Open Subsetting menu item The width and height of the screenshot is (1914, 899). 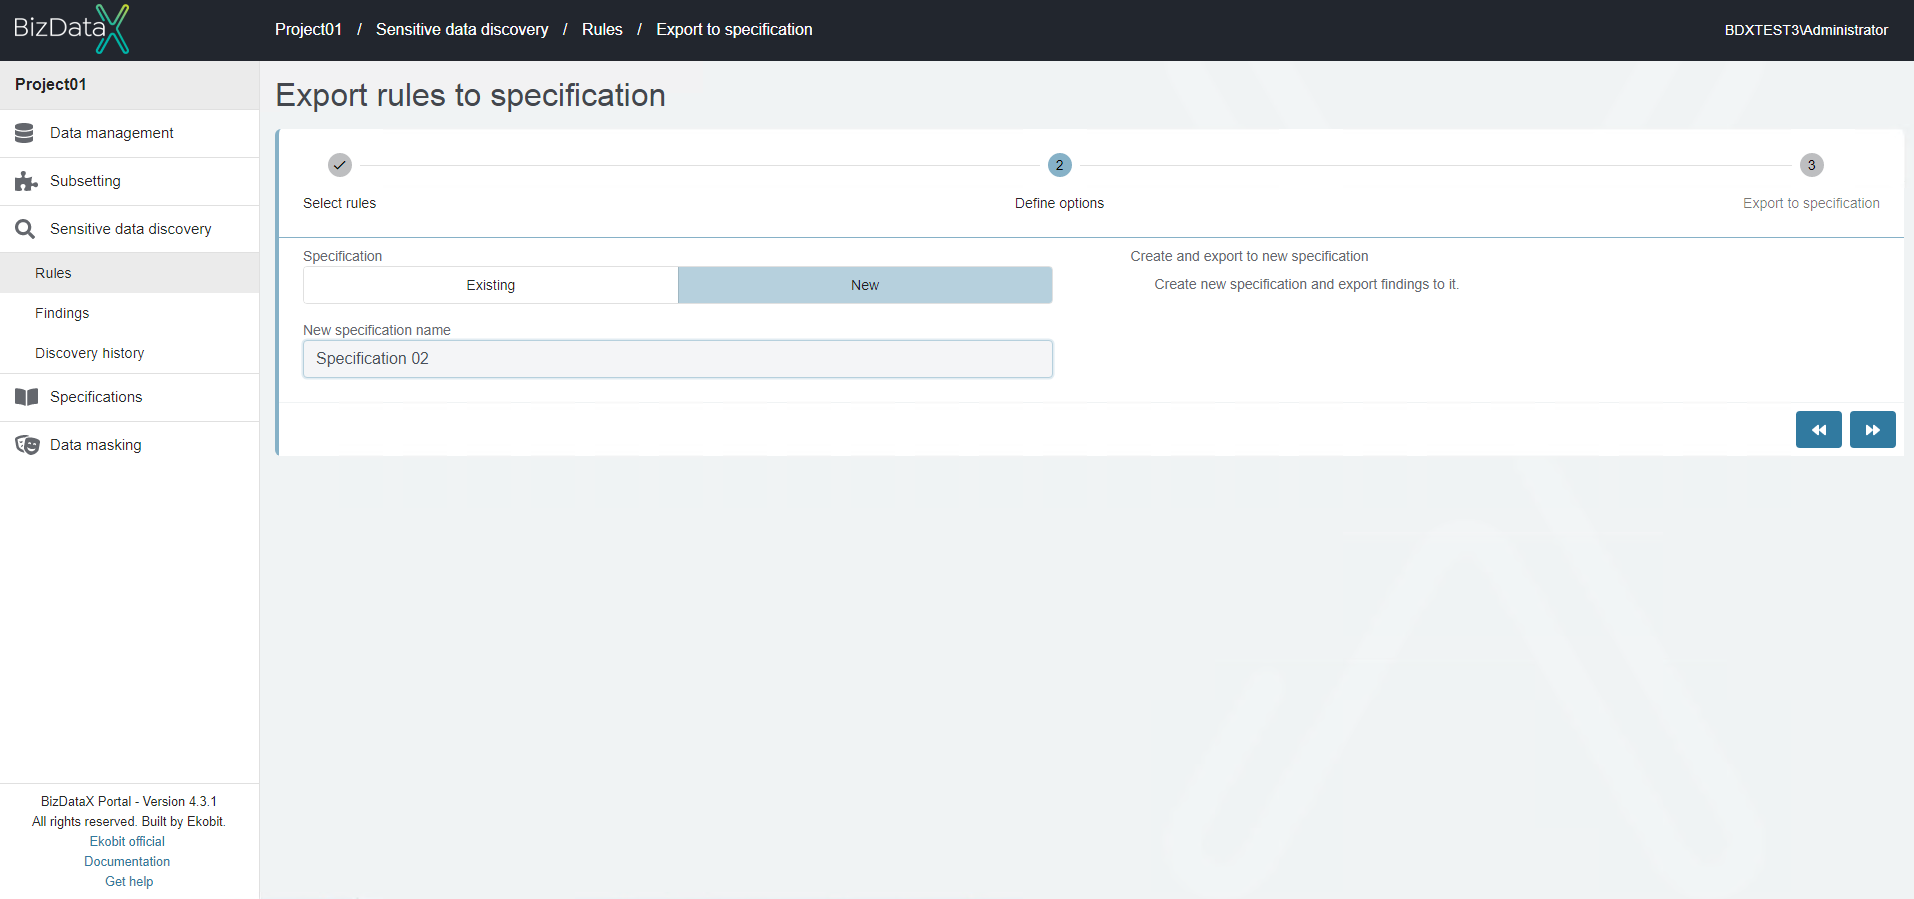click(130, 181)
